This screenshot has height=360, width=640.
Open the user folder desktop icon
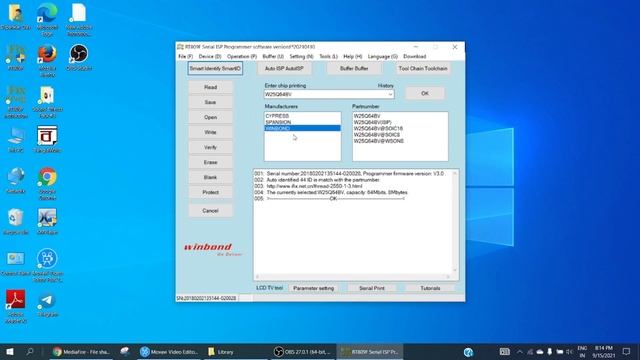click(x=16, y=17)
